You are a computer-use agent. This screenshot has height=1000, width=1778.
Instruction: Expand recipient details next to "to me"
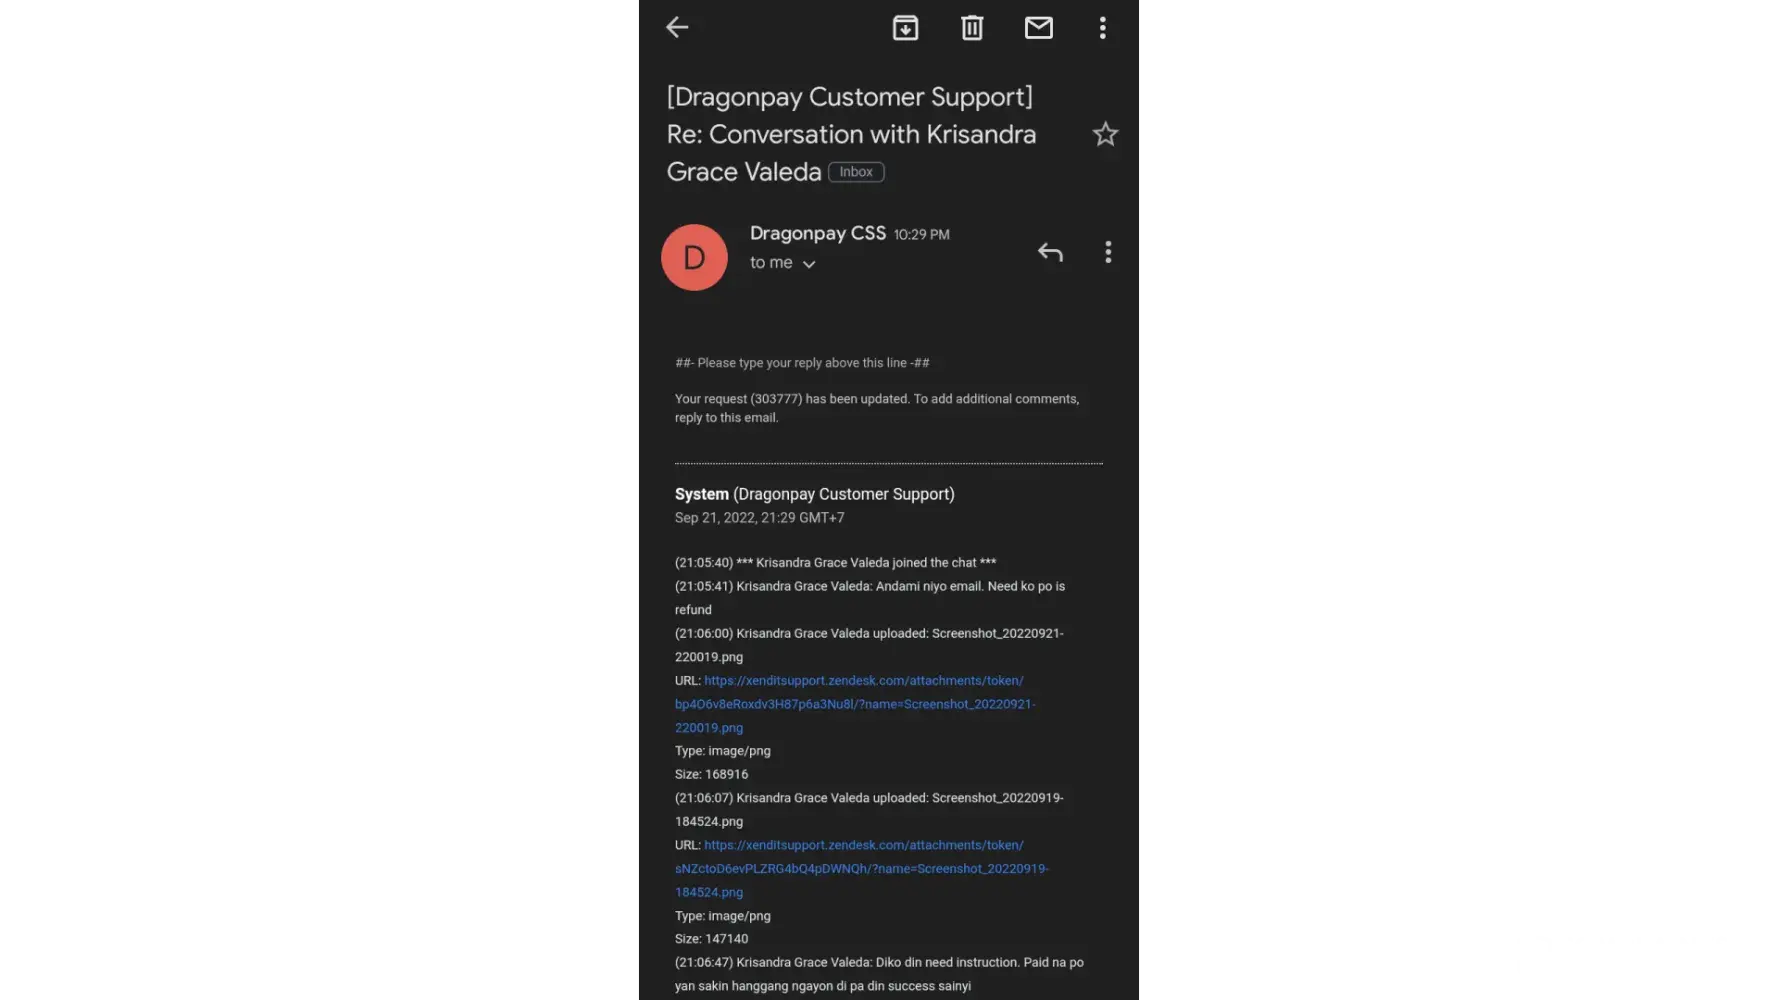point(809,264)
